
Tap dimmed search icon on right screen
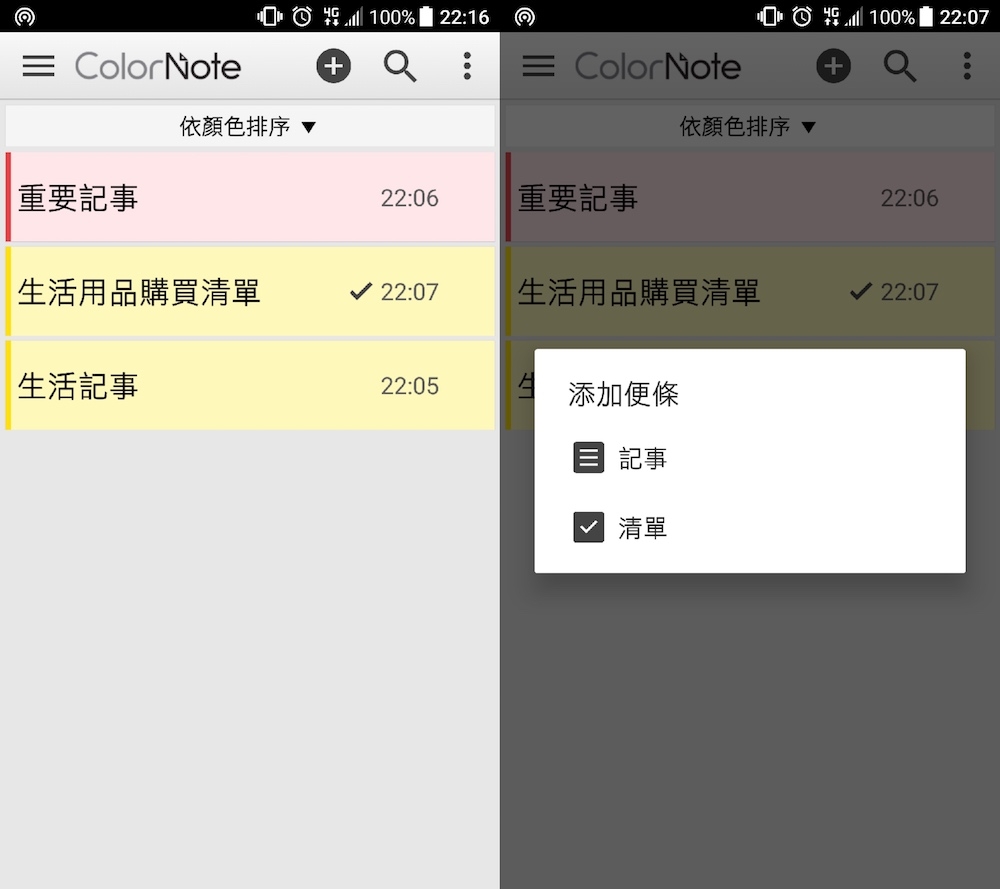[x=900, y=66]
